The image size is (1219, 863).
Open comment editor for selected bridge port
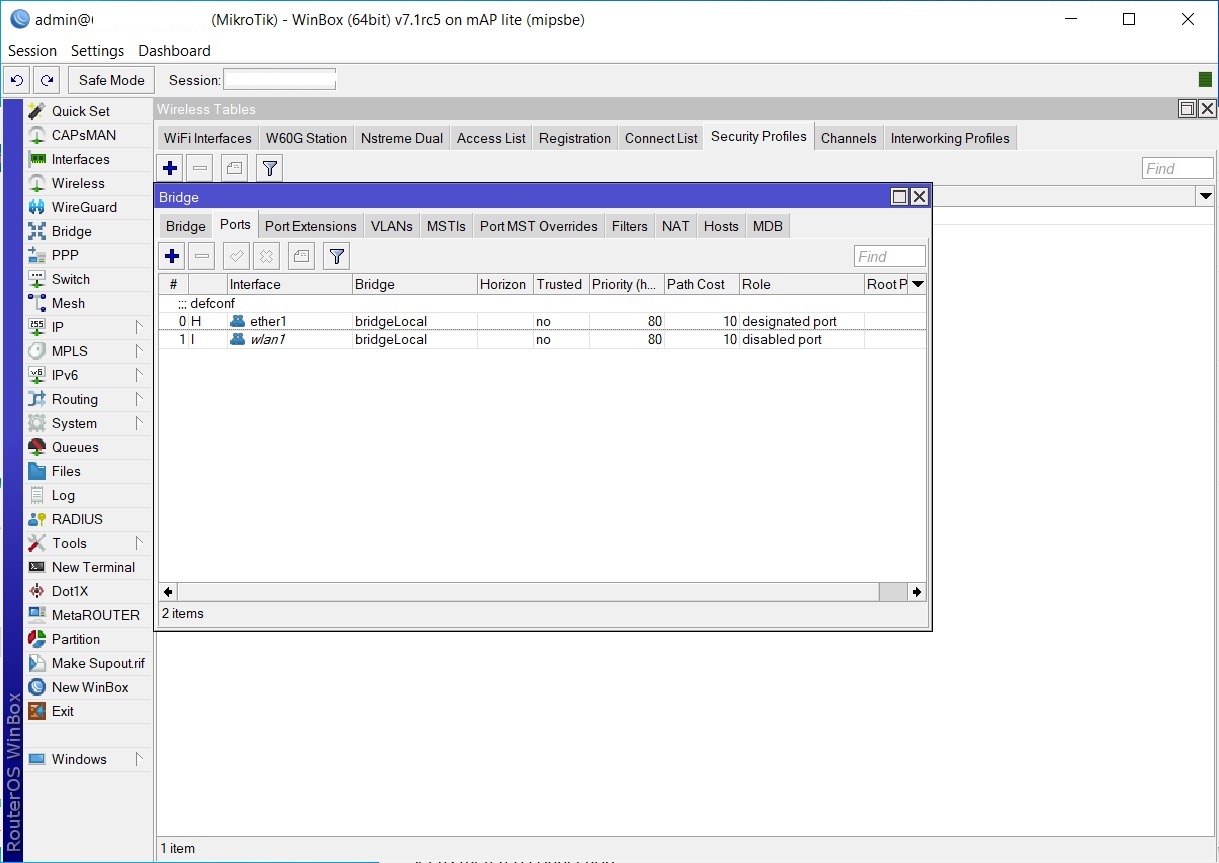[300, 256]
